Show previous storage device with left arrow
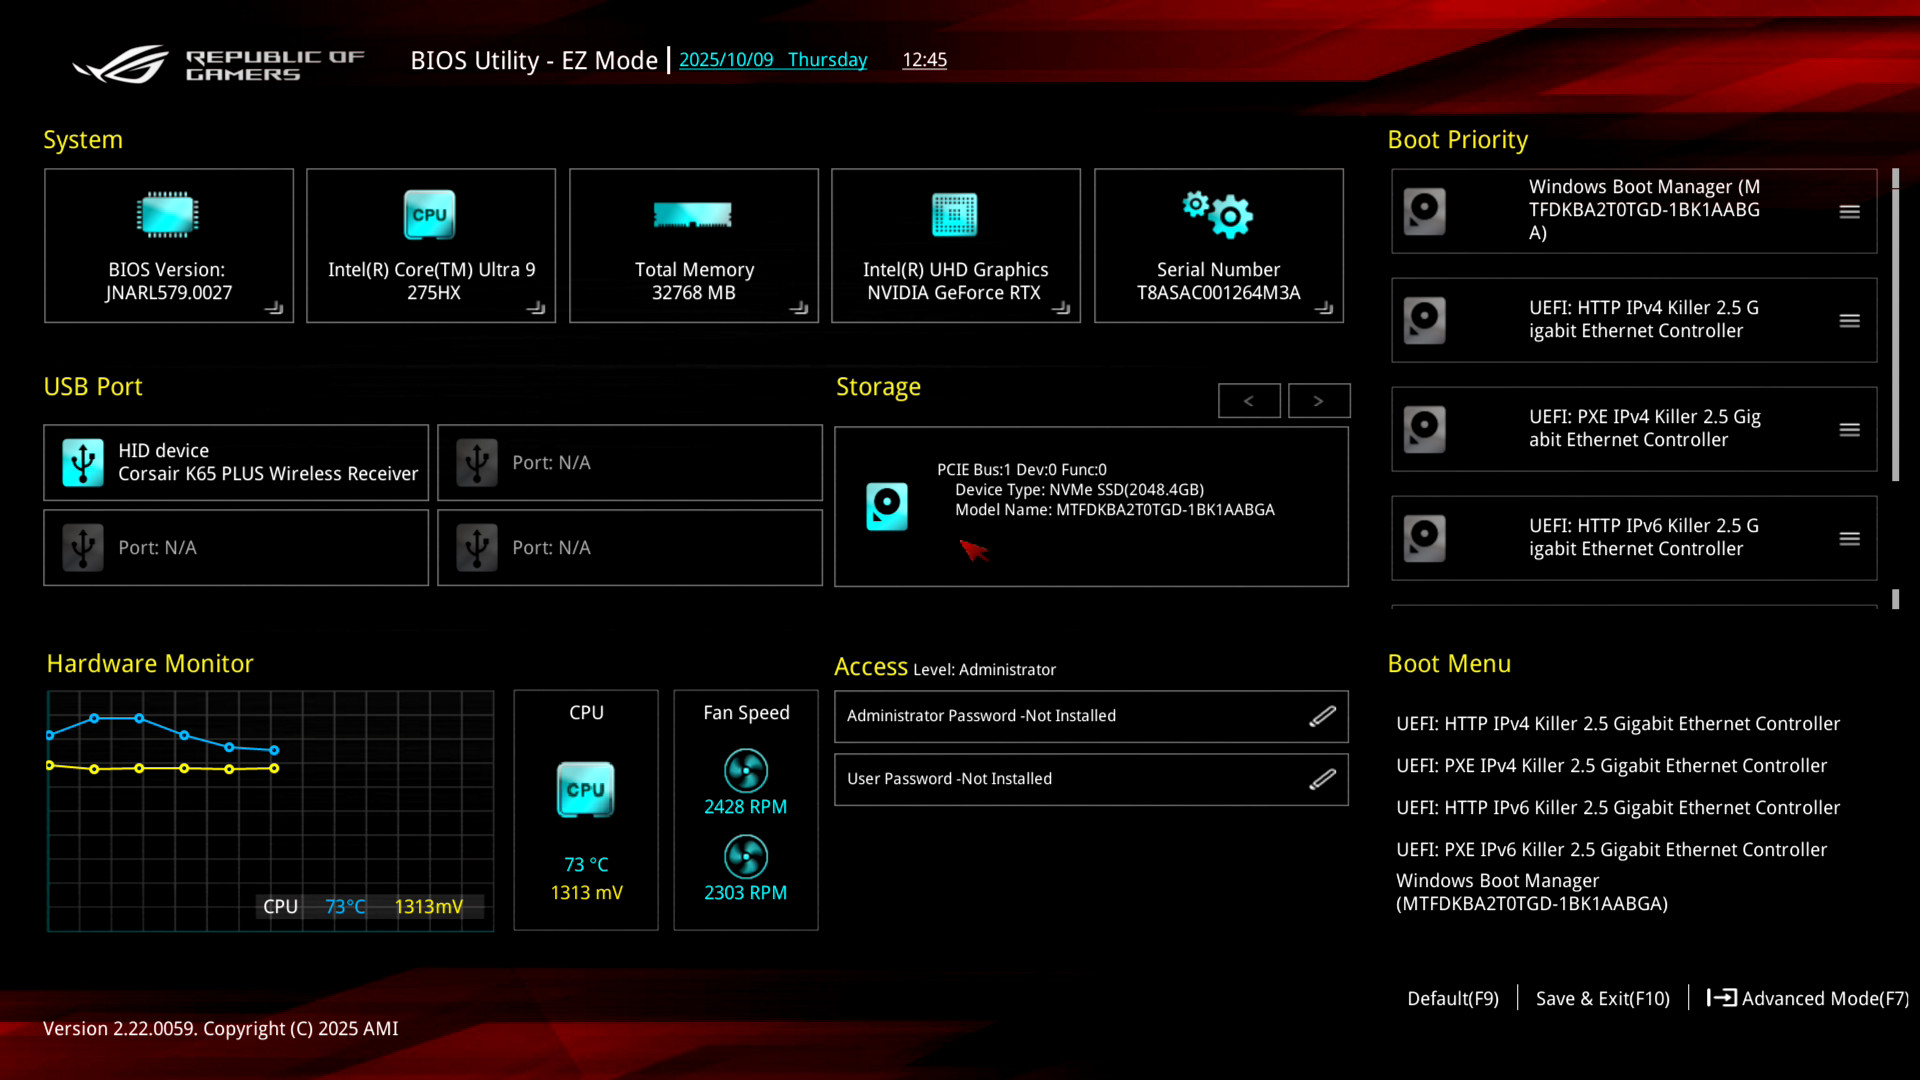Image resolution: width=1920 pixels, height=1080 pixels. coord(1249,401)
